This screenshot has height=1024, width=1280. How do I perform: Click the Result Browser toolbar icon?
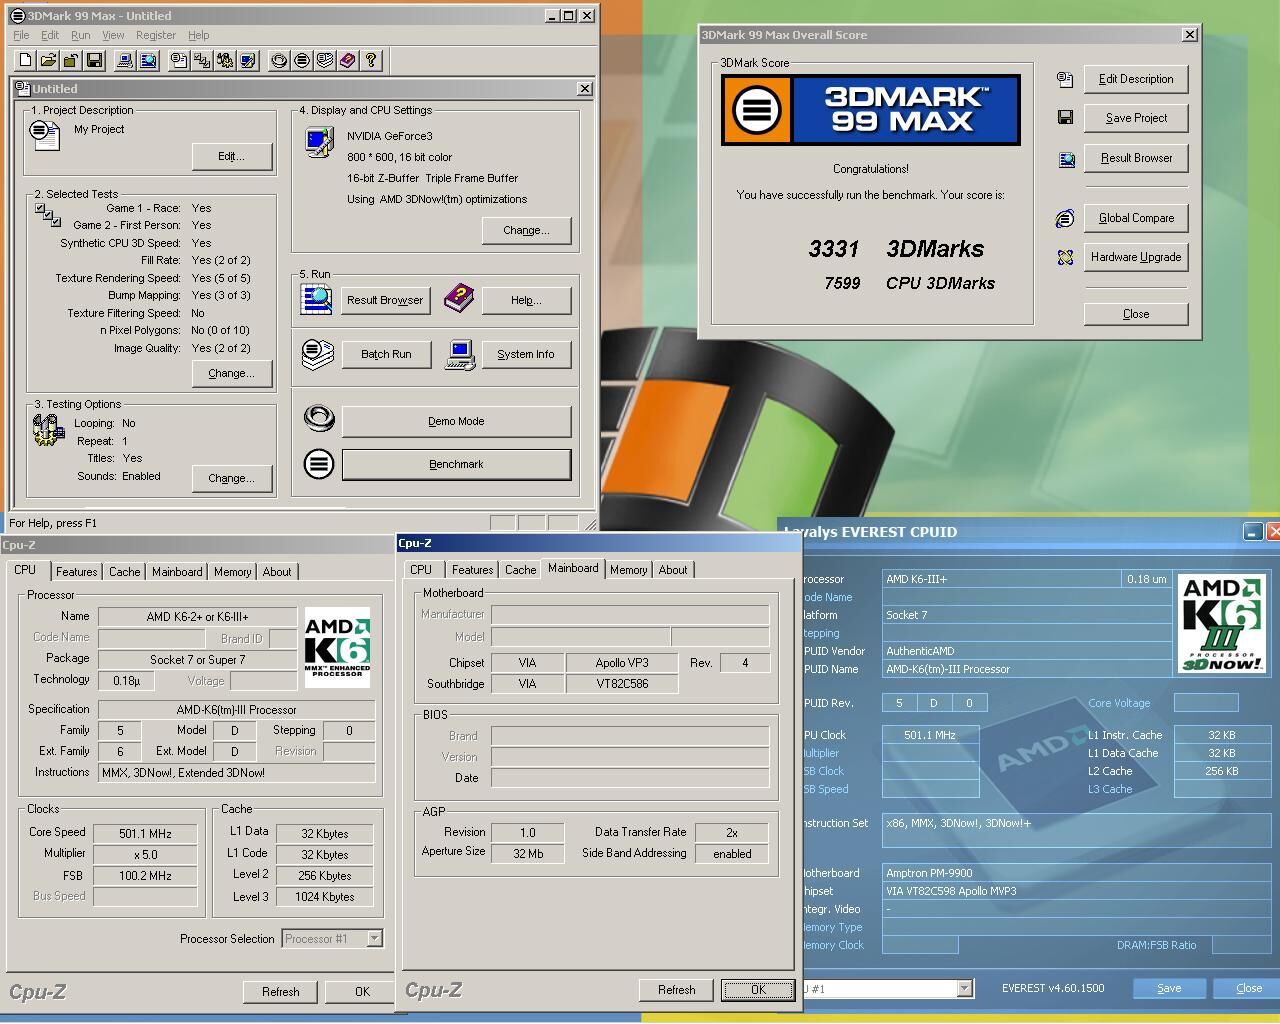(148, 61)
